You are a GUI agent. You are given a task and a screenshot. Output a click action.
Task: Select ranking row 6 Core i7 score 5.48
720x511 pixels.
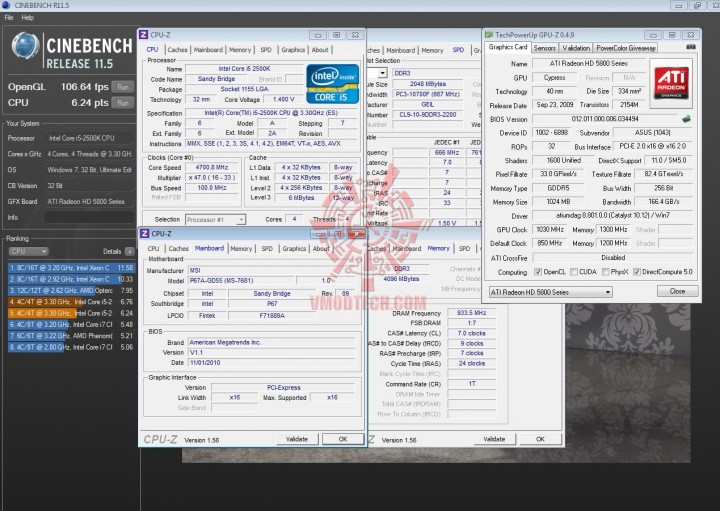pyautogui.click(x=71, y=324)
